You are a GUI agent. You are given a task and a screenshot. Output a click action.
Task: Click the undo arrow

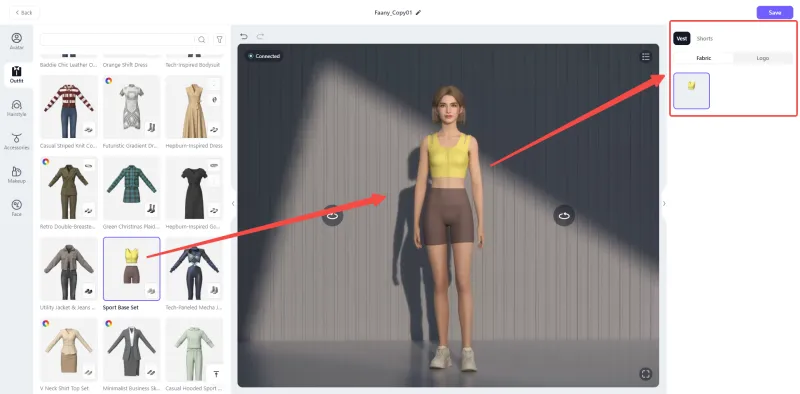244,36
